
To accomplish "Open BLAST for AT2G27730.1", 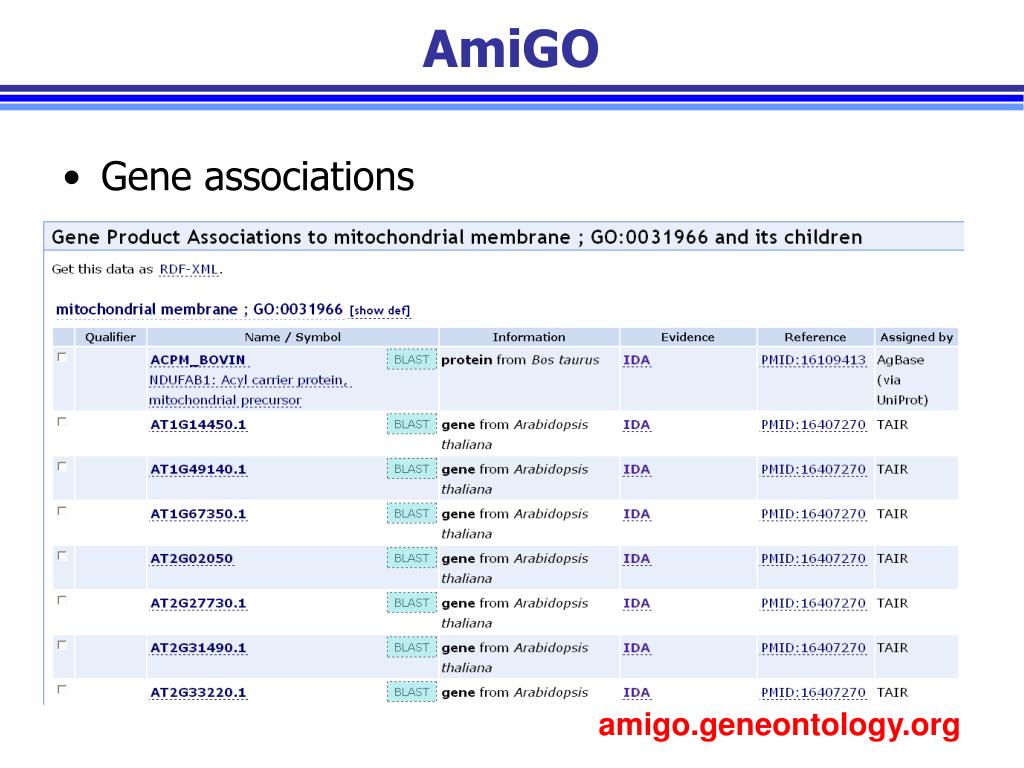I will [411, 603].
